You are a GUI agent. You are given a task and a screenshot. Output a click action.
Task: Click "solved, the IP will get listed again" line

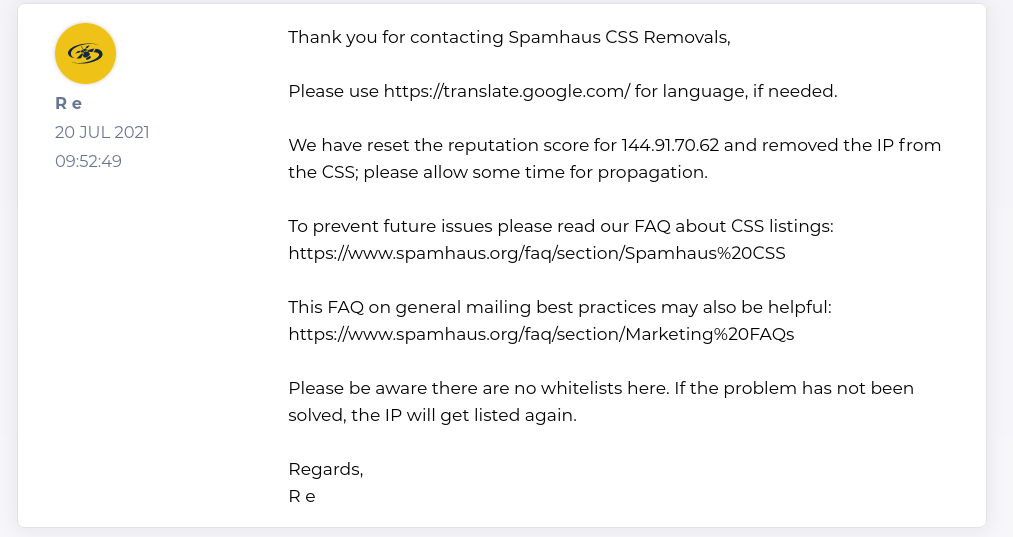click(432, 415)
